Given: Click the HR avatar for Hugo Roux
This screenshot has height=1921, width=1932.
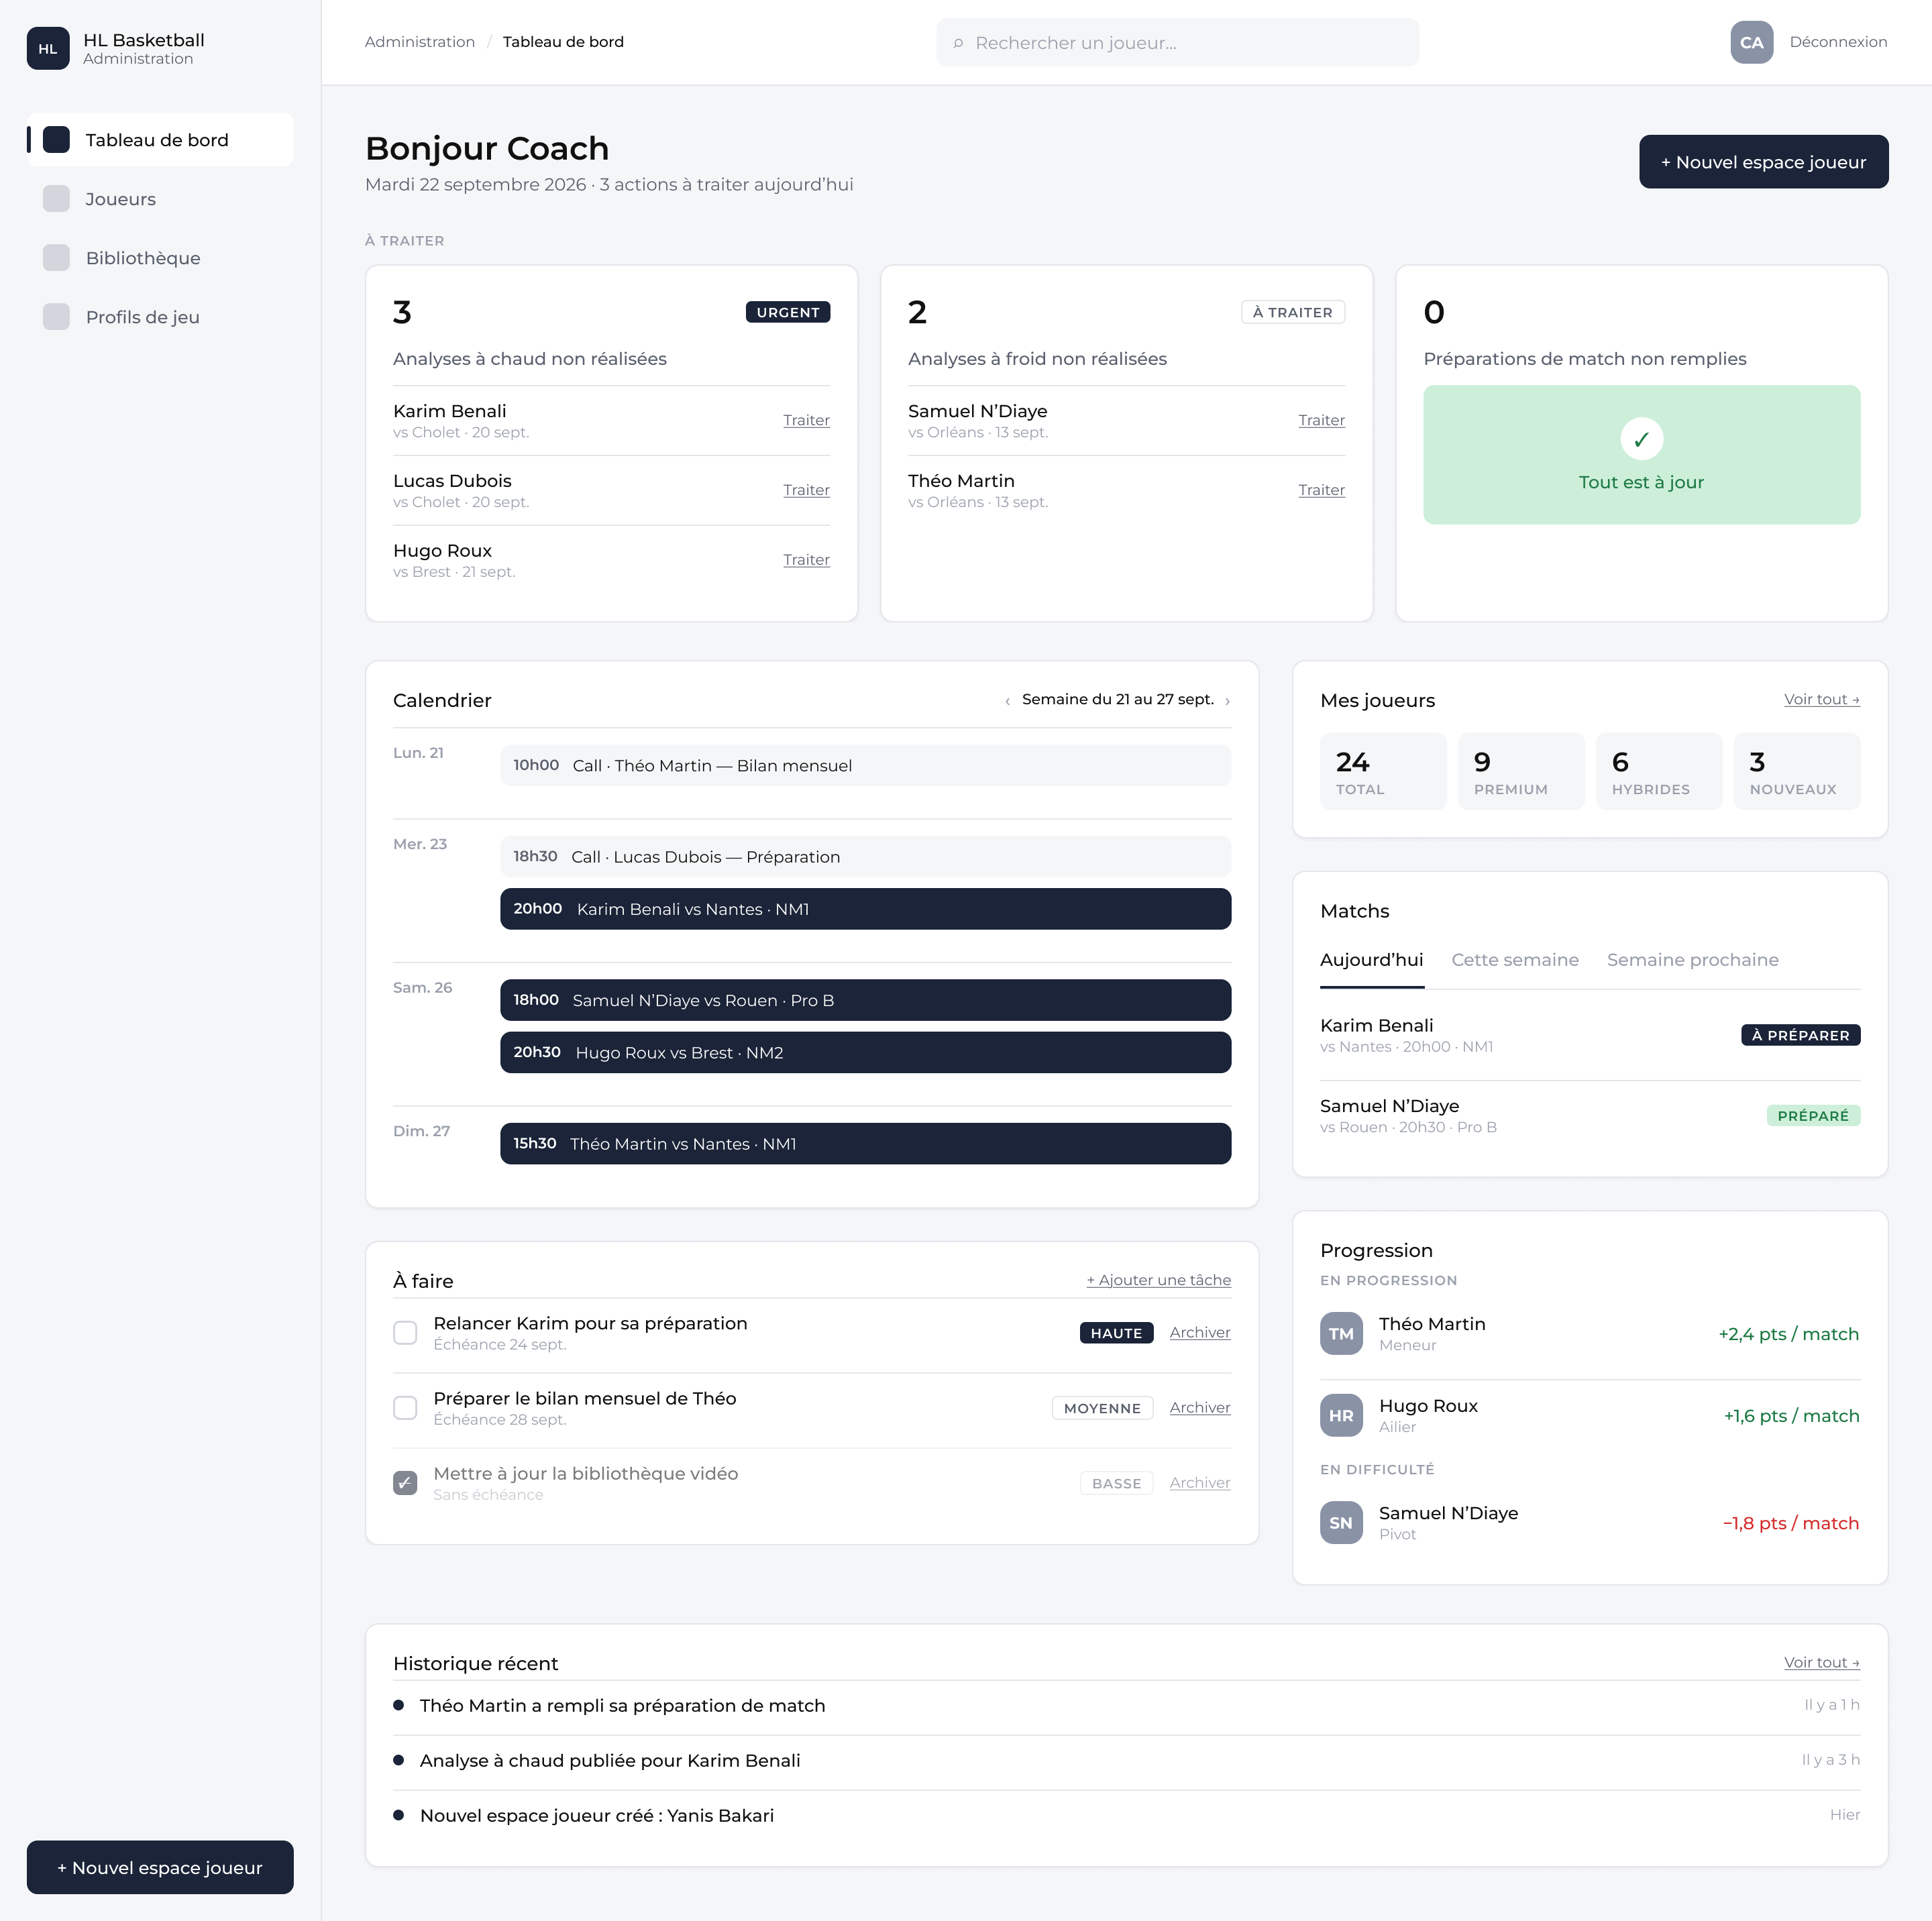Looking at the screenshot, I should 1341,1416.
